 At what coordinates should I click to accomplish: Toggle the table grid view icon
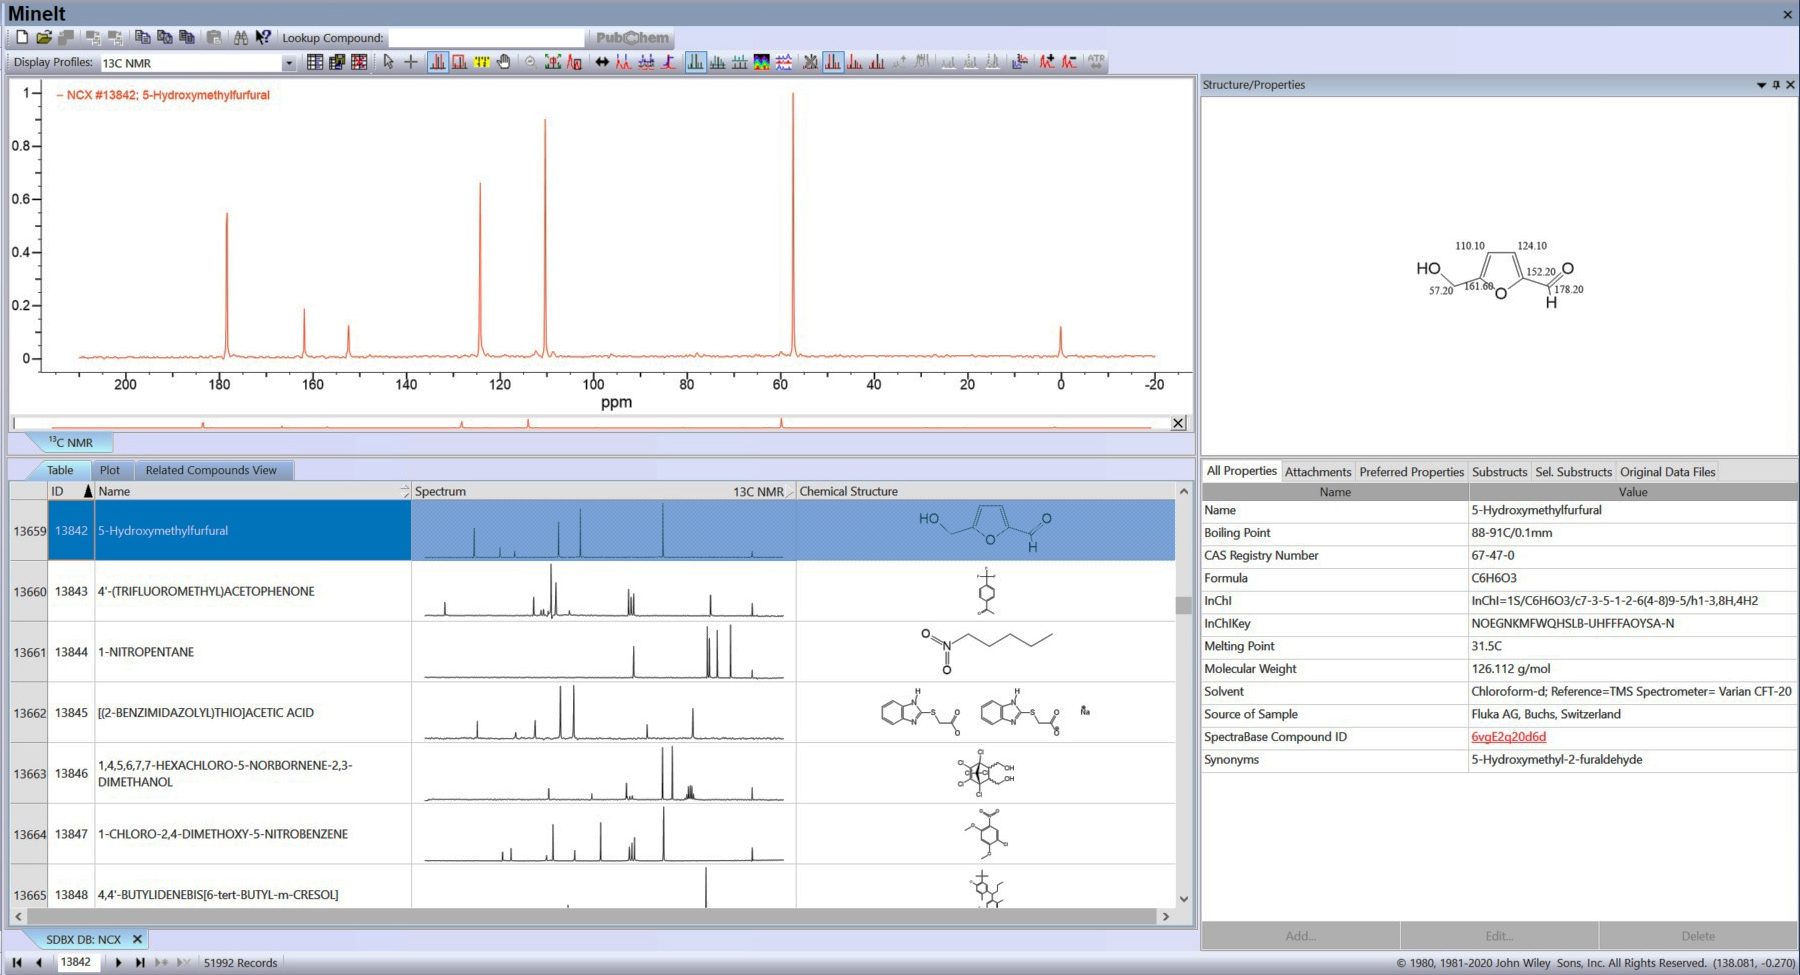tap(315, 62)
